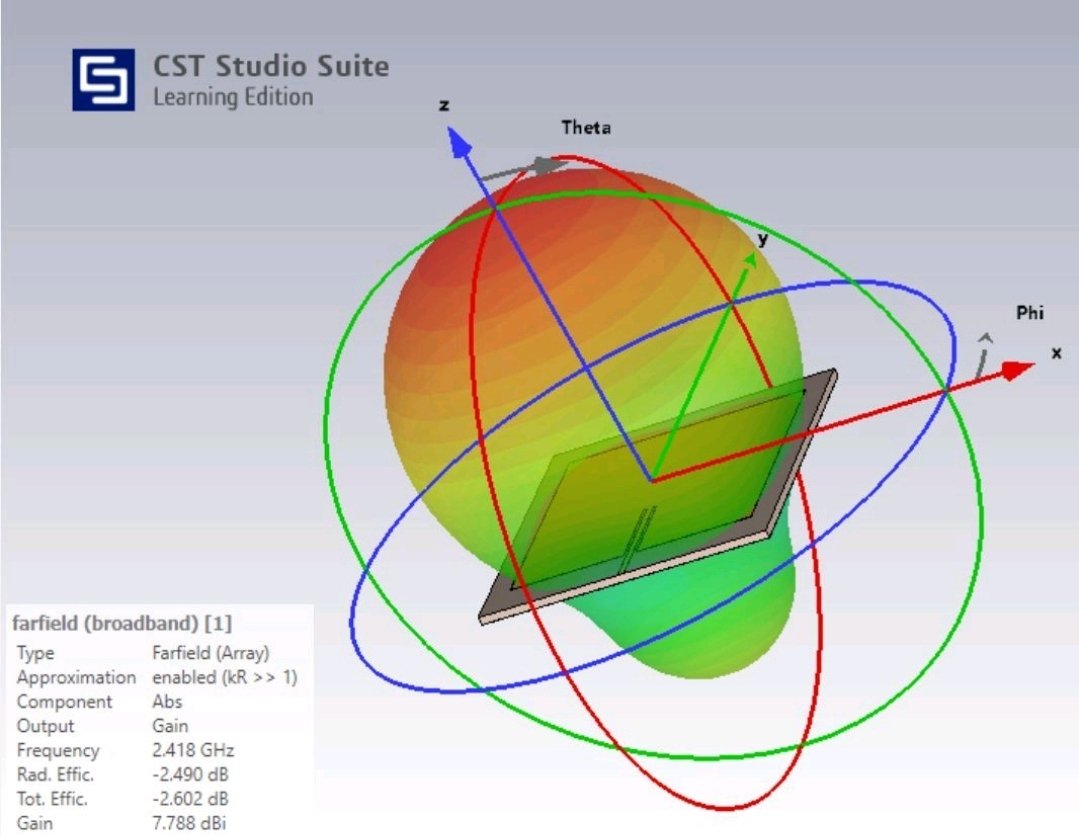This screenshot has height=836, width=1079.
Task: Click the gray Theta direction arrow
Action: click(x=524, y=170)
